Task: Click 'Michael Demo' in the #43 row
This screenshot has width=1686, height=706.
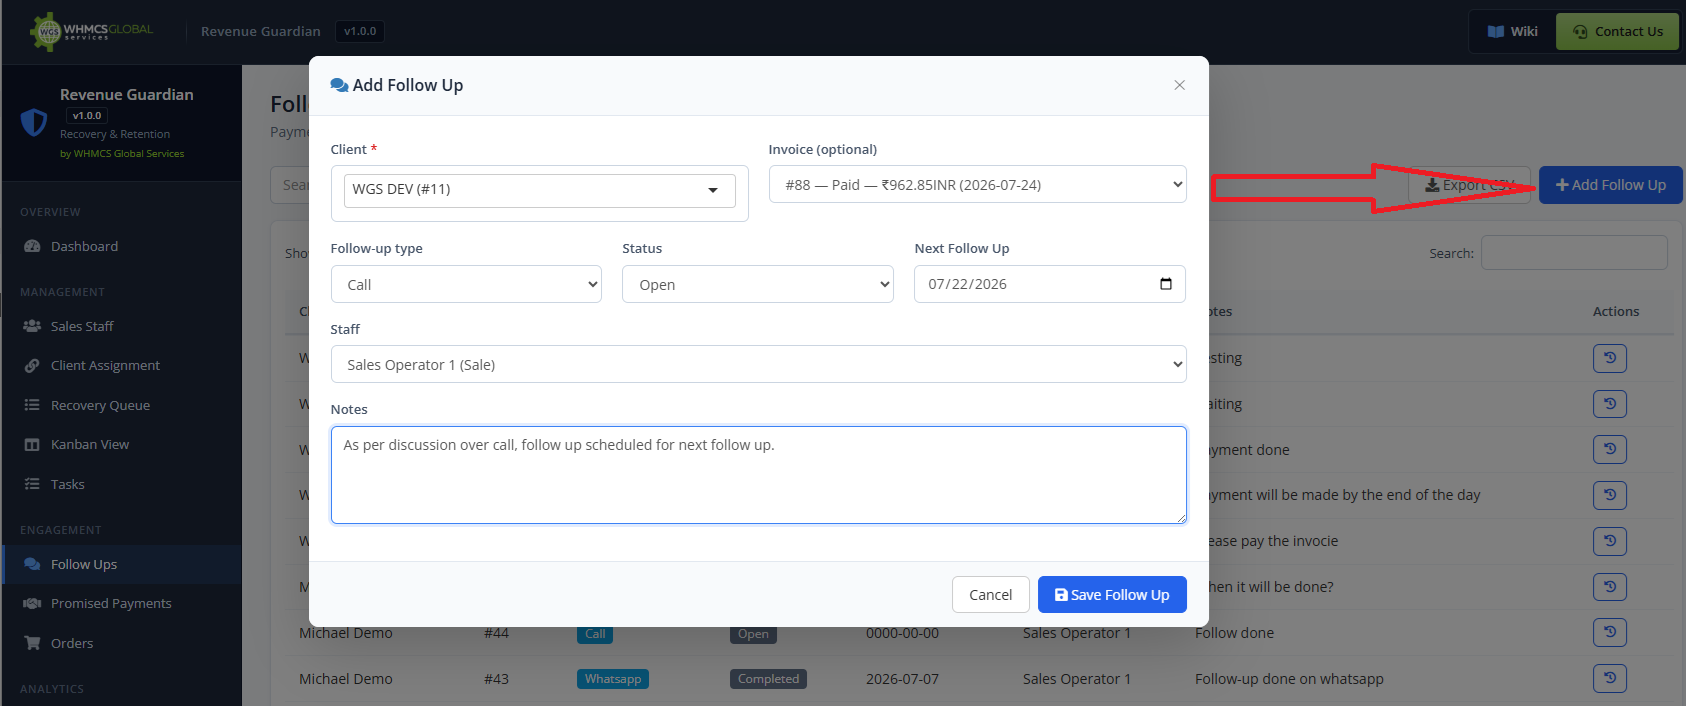Action: click(346, 679)
